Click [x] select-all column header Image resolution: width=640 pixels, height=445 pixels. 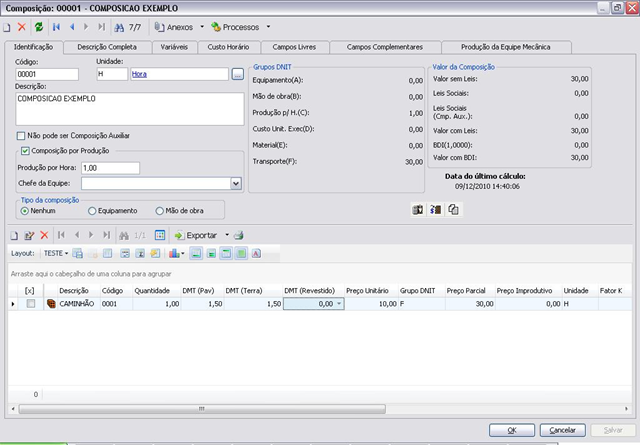30,291
